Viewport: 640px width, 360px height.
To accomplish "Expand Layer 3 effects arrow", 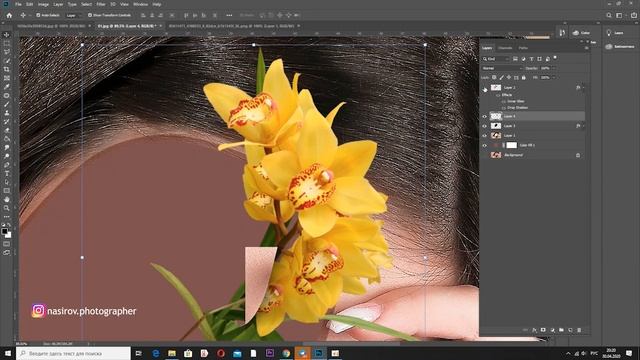I will click(583, 126).
